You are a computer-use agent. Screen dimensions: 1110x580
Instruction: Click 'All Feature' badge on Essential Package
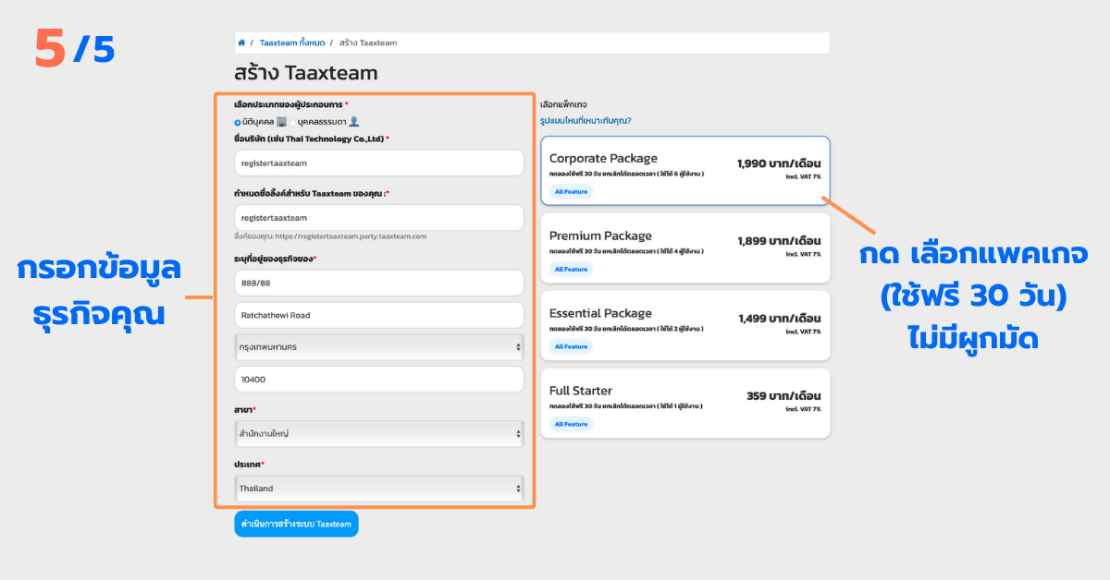click(x=571, y=346)
